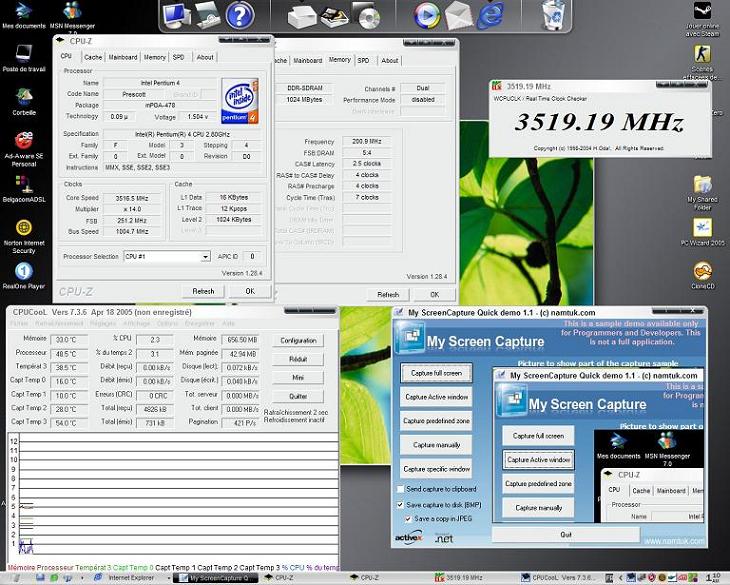Open the BelgacomADSL desktop icon

24,189
